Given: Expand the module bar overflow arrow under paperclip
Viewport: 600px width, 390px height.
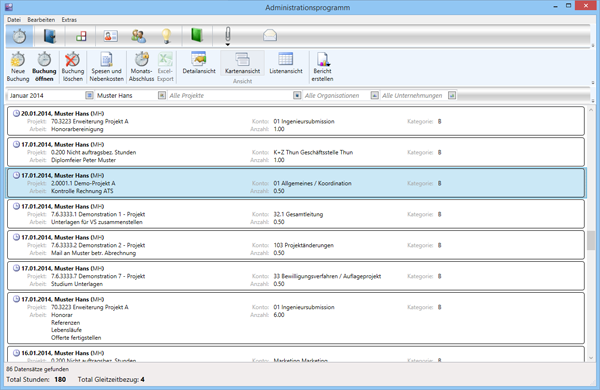Looking at the screenshot, I should (x=228, y=45).
